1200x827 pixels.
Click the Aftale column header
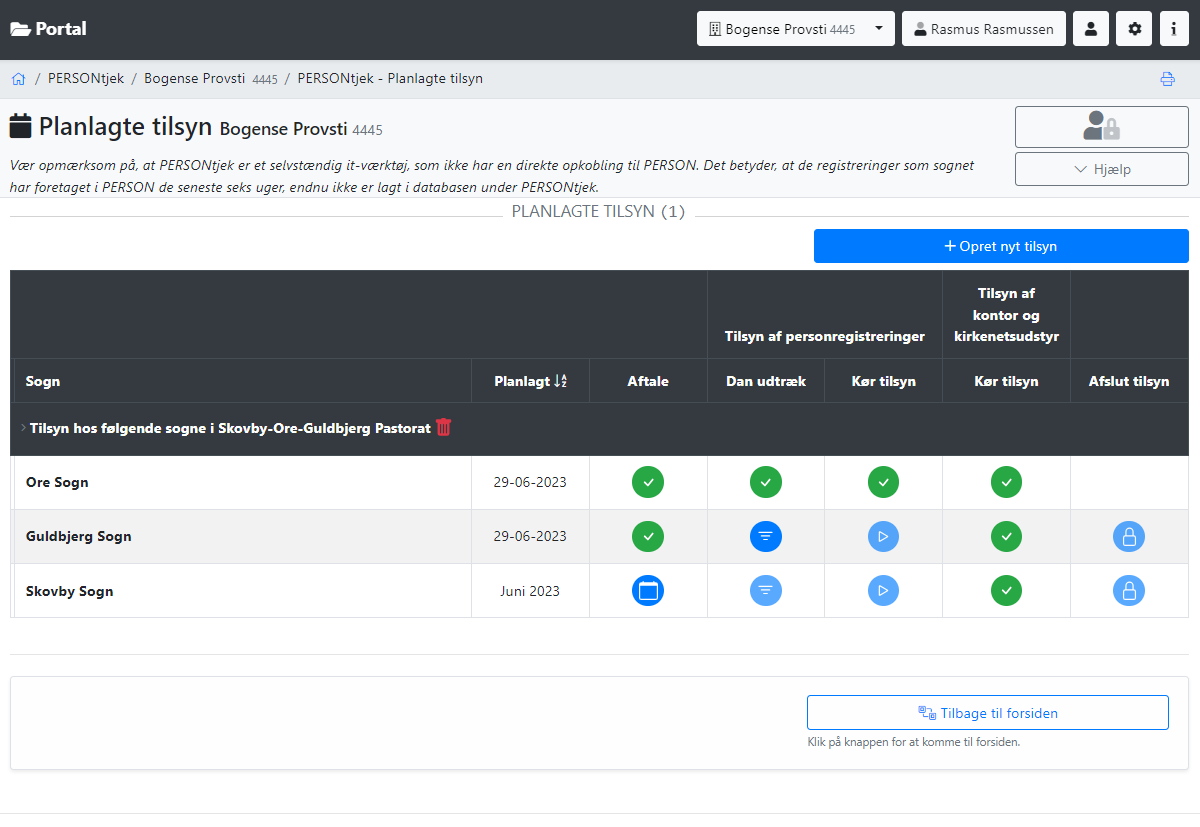coord(648,381)
